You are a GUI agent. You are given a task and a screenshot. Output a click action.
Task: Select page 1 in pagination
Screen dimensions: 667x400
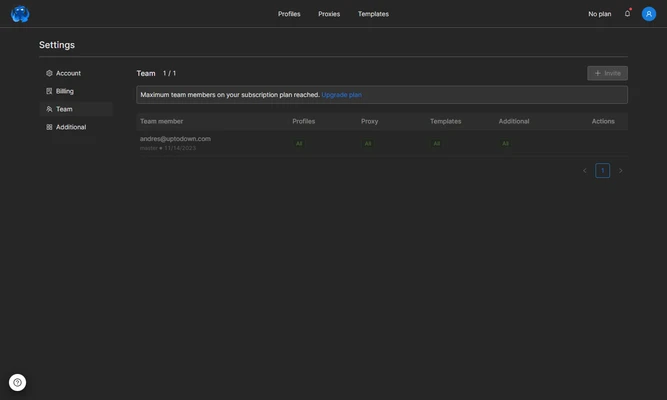[x=602, y=171]
